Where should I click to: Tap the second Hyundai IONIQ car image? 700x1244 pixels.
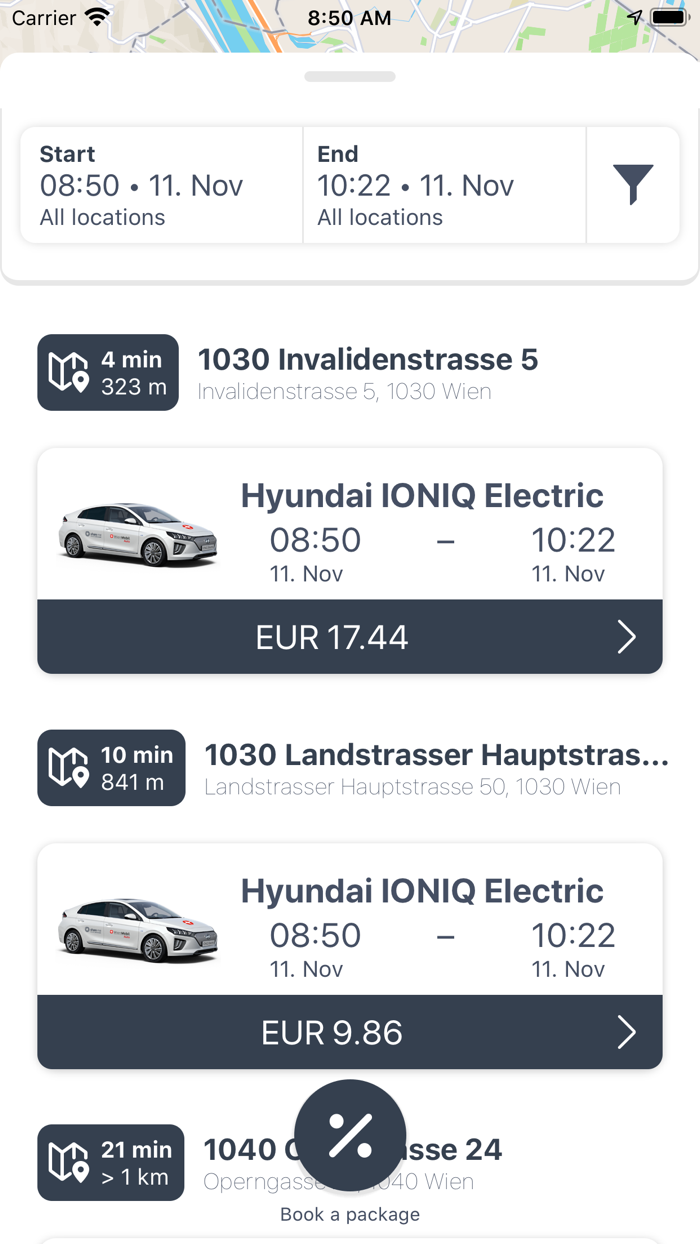pyautogui.click(x=138, y=930)
